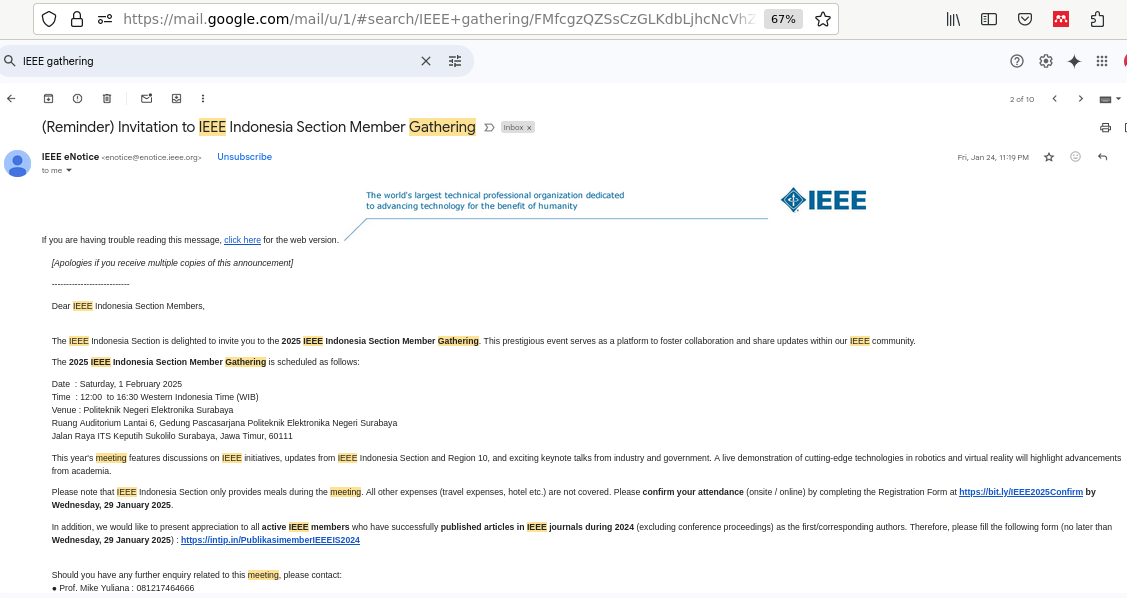Viewport: 1127px width, 598px height.
Task: Open the More options three-dot menu
Action: 203,98
